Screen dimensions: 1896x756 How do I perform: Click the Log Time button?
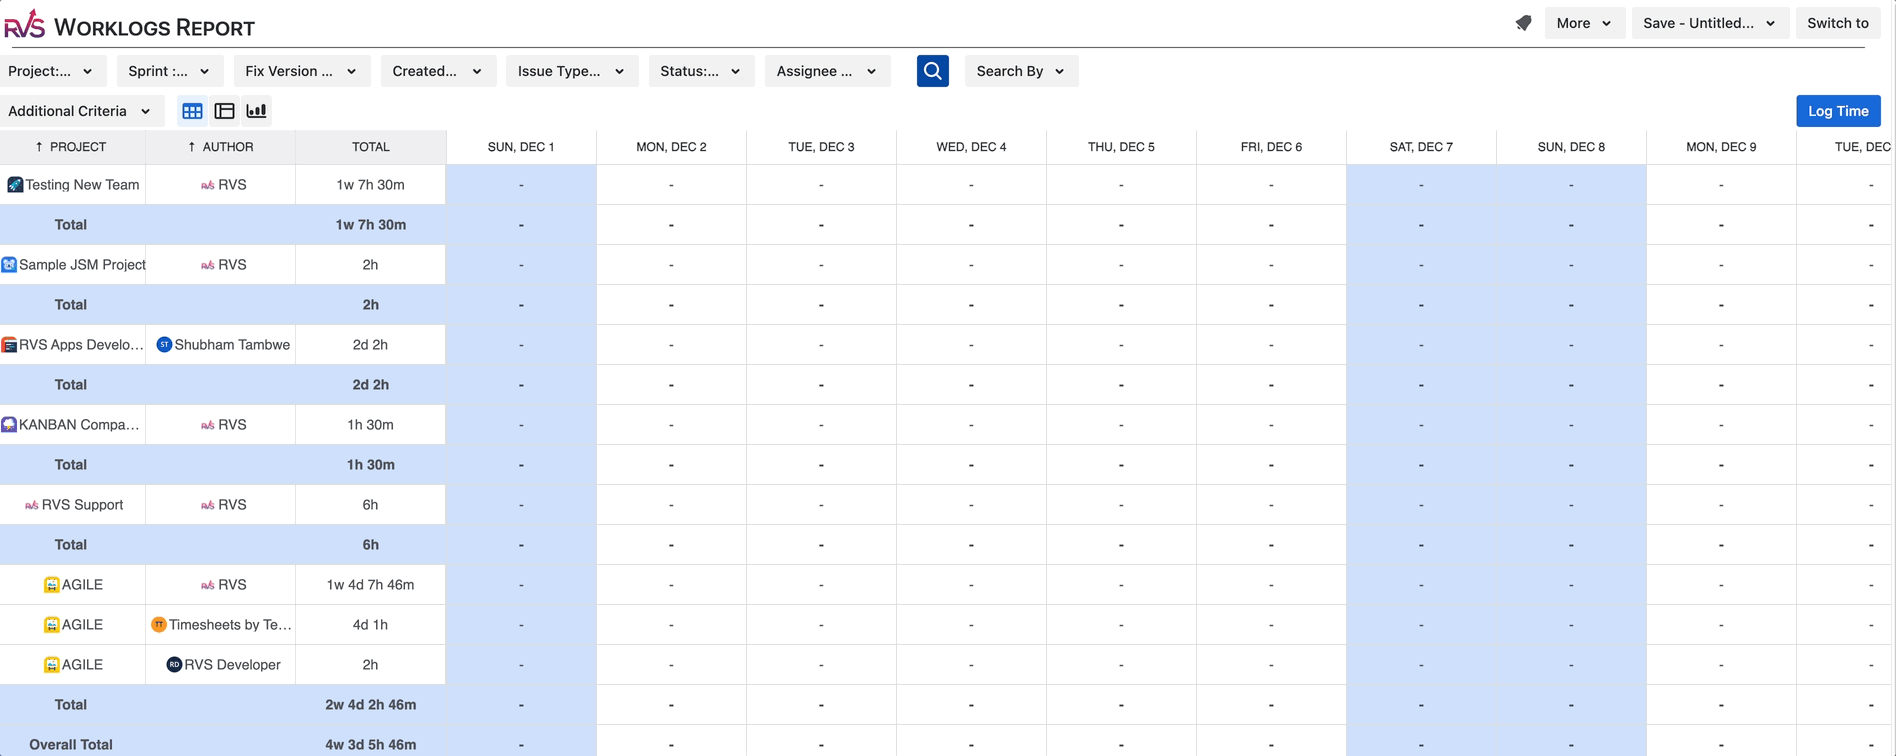coord(1837,111)
